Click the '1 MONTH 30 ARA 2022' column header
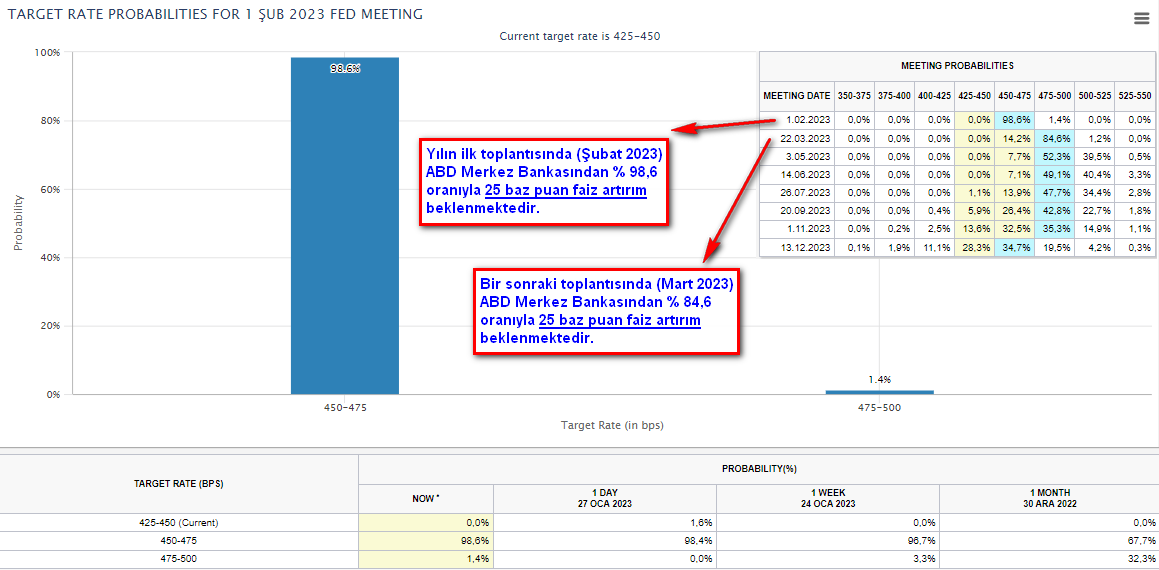This screenshot has height=570, width=1159. tap(1049, 499)
